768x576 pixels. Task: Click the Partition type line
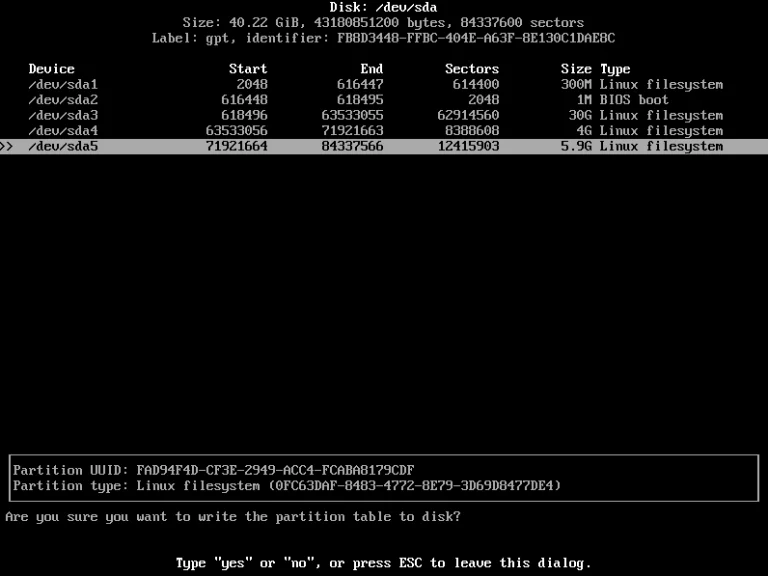287,486
